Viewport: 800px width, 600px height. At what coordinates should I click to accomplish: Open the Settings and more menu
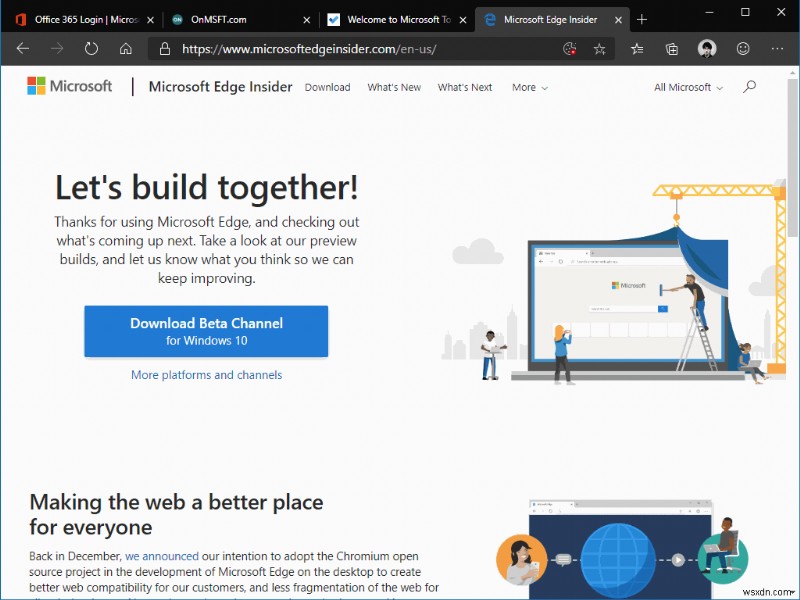(777, 48)
